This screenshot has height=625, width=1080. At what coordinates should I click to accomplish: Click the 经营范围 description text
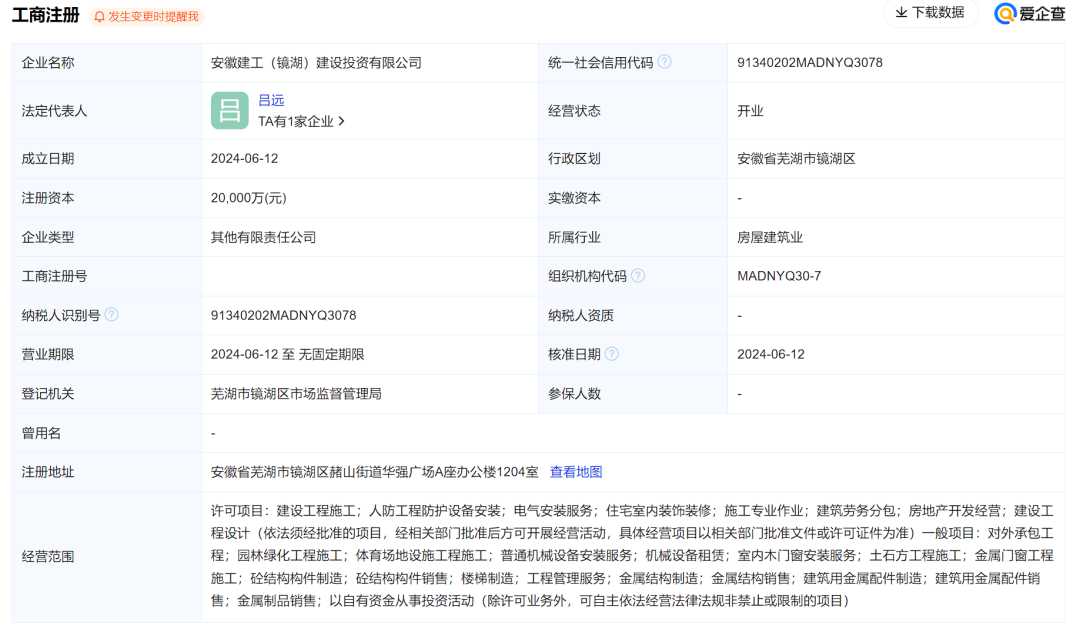coord(630,556)
